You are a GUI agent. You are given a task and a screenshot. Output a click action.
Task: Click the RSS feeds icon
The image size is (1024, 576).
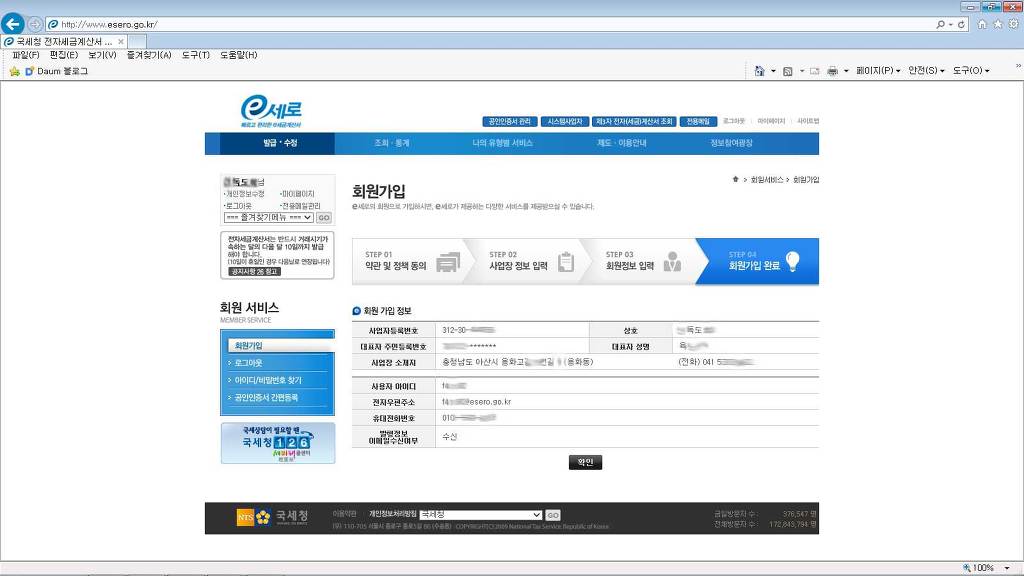pyautogui.click(x=788, y=71)
